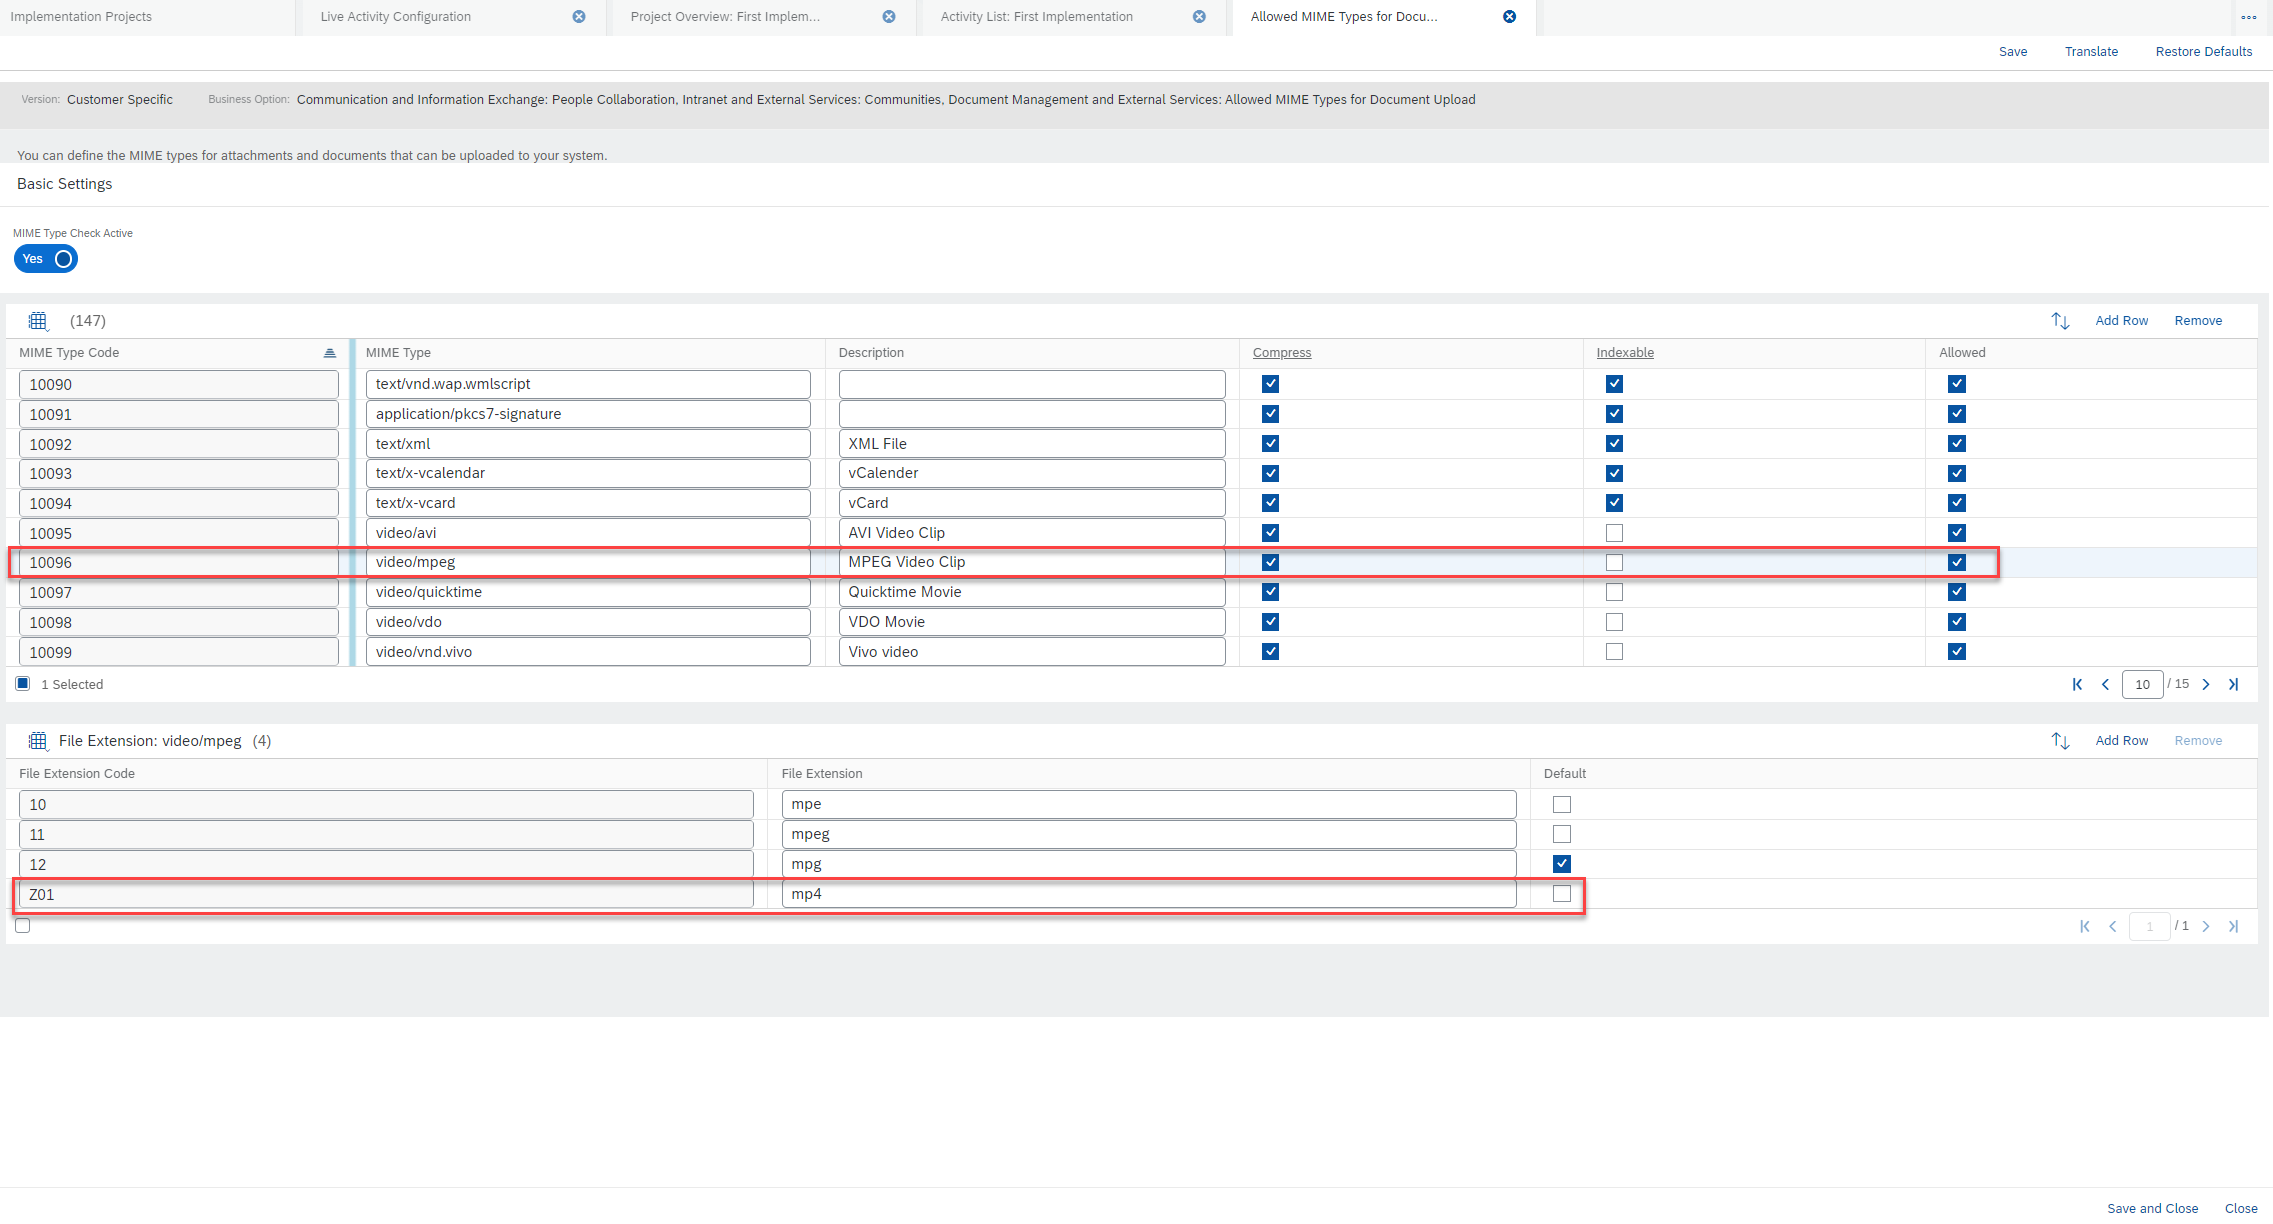Check Indexable for video/avi row
This screenshot has height=1224, width=2273.
coord(1614,533)
